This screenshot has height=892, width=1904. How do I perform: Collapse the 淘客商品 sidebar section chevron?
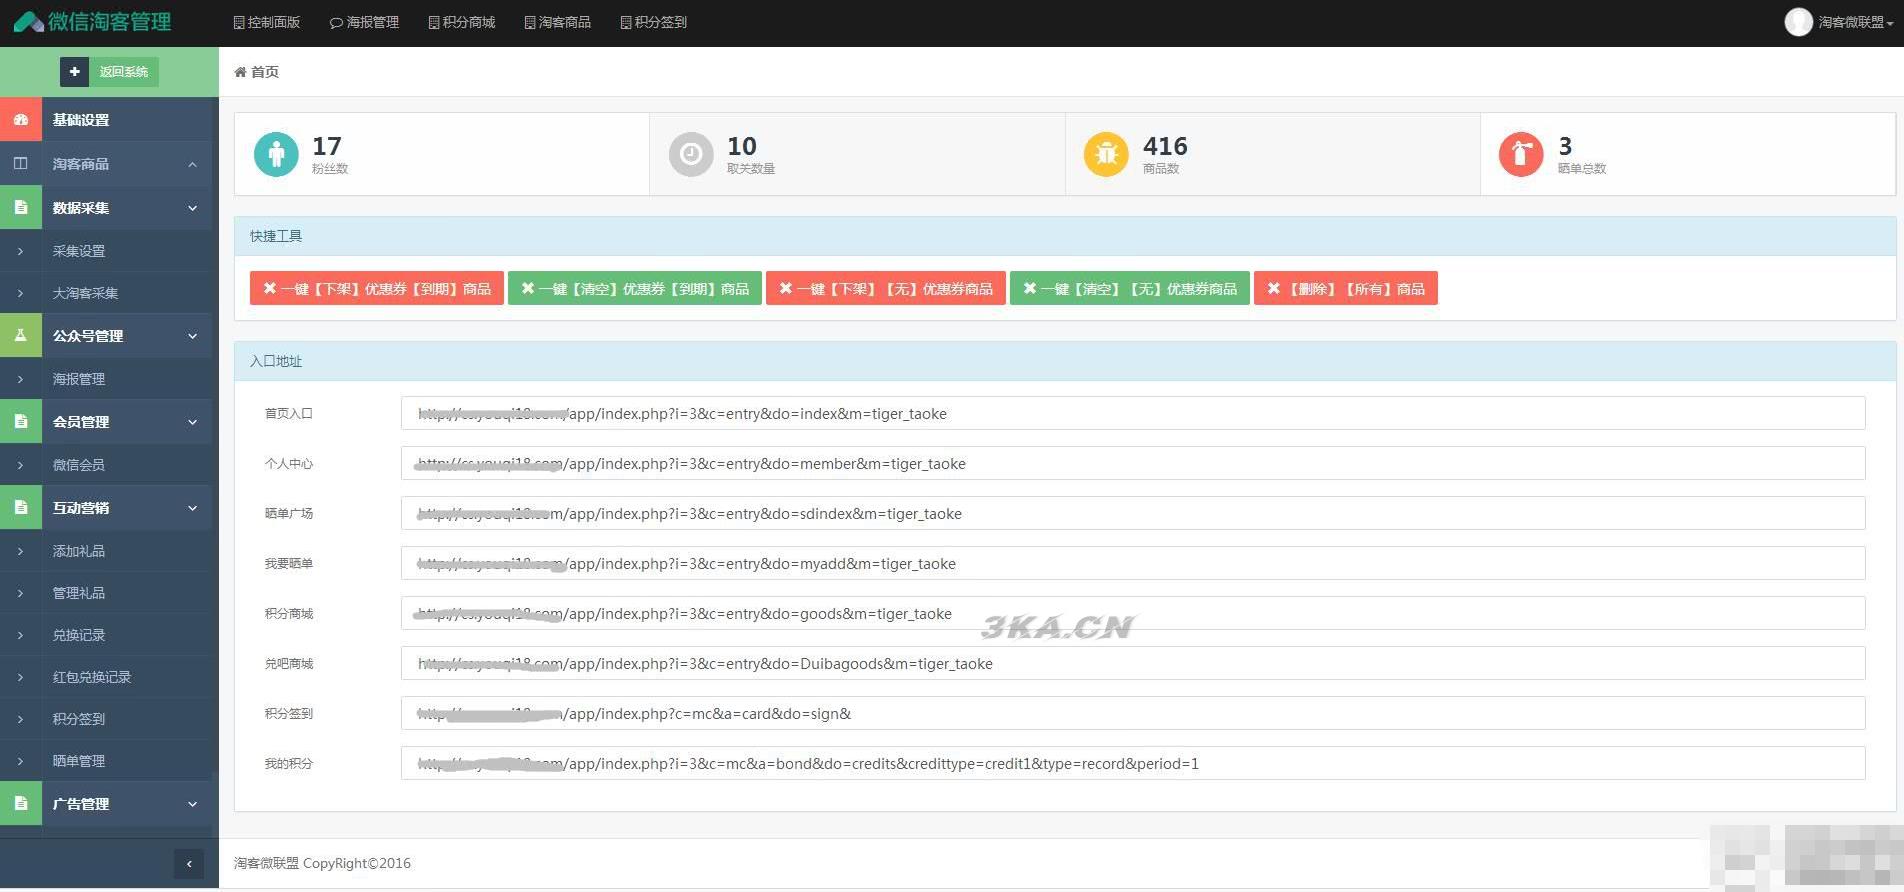click(192, 164)
